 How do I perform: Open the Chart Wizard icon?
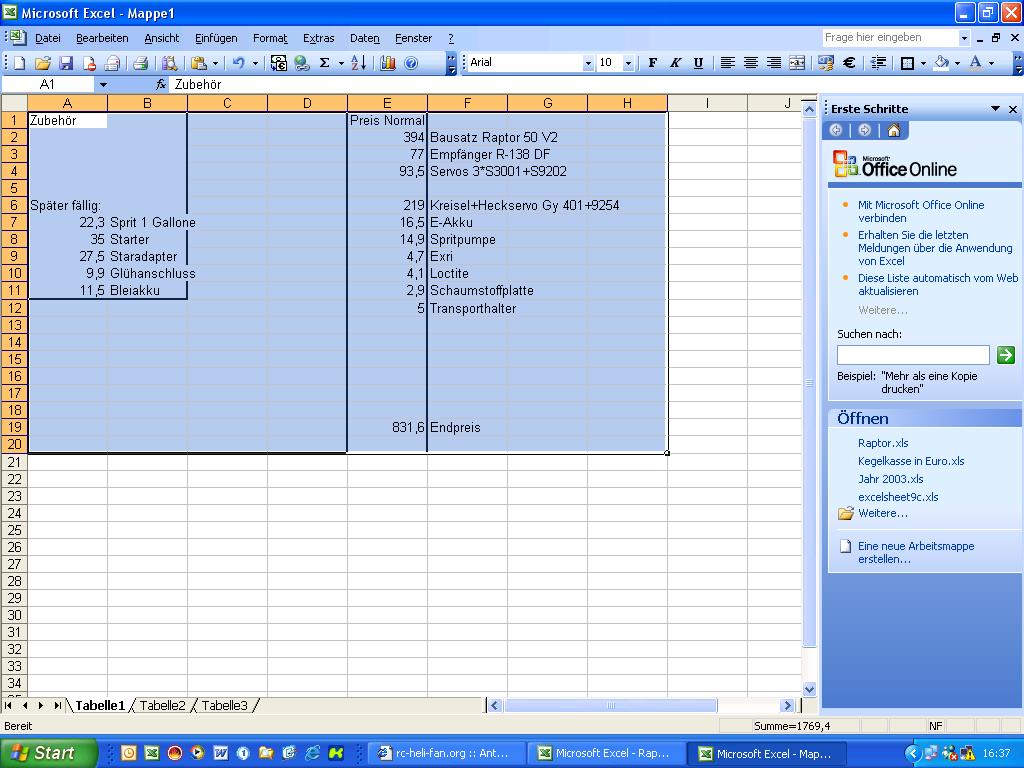click(388, 63)
